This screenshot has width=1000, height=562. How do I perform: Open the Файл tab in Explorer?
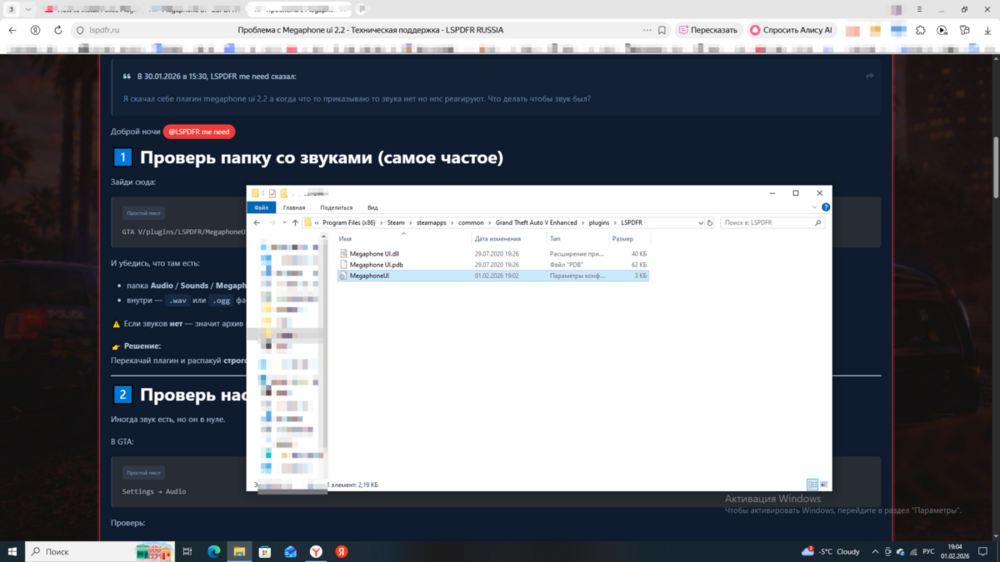261,207
